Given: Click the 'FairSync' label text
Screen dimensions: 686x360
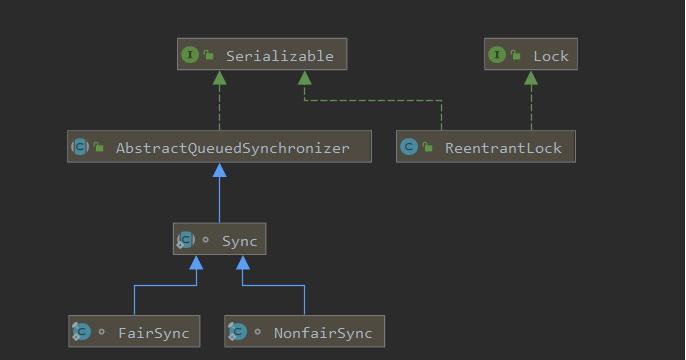Looking at the screenshot, I should coord(154,333).
